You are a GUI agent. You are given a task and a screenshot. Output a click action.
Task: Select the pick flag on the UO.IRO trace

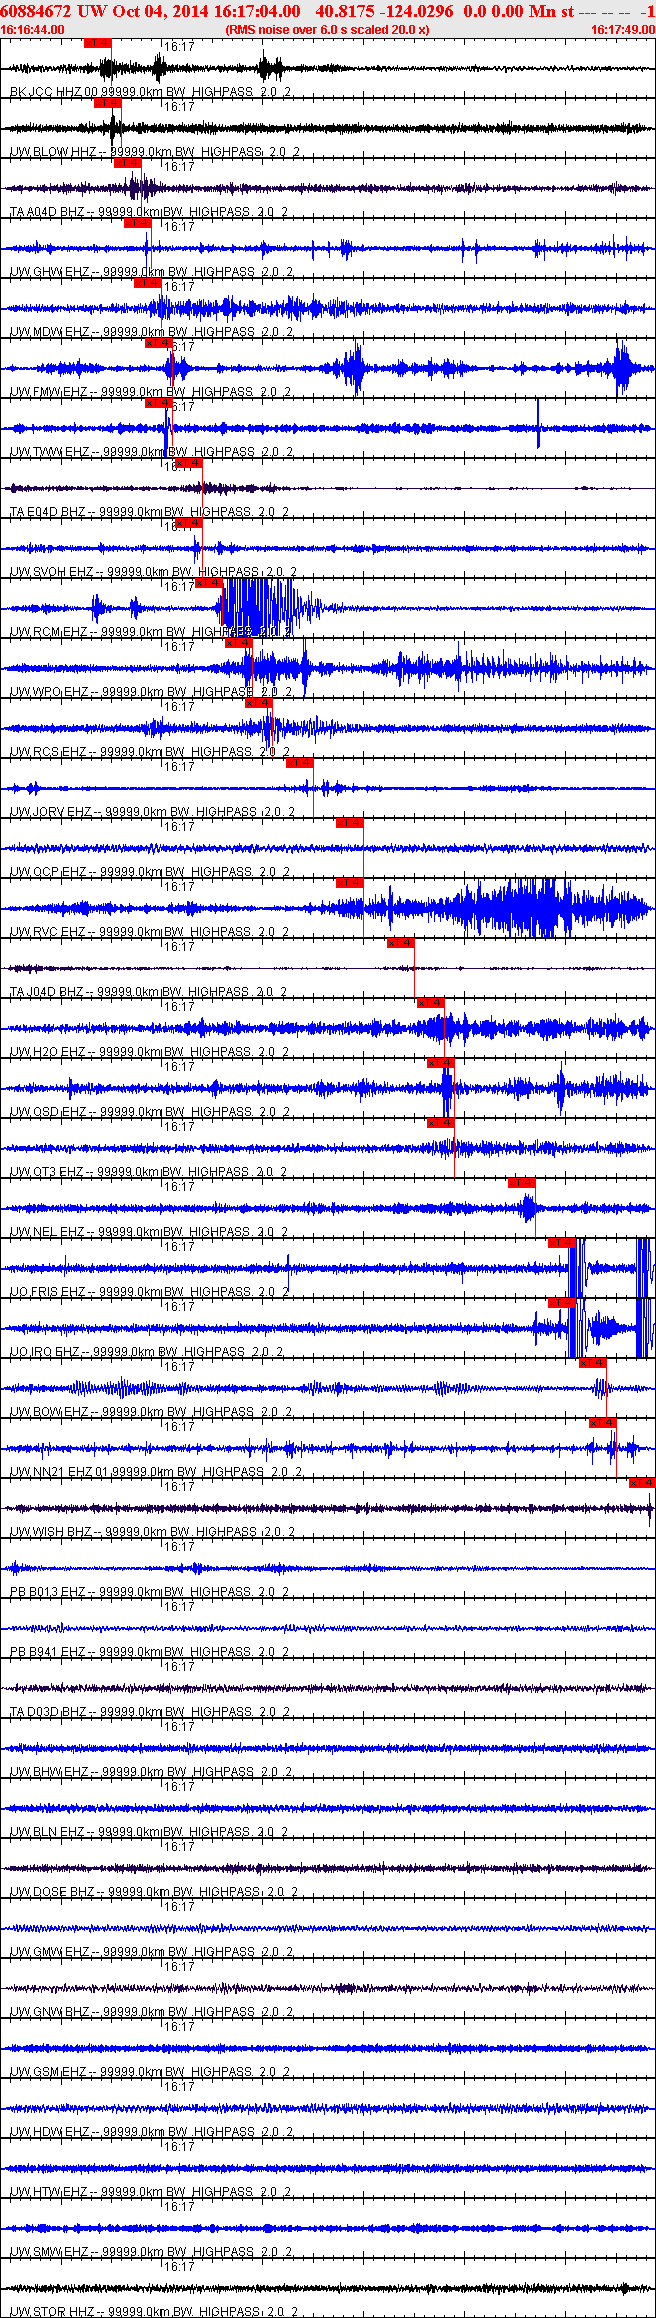tap(561, 1303)
